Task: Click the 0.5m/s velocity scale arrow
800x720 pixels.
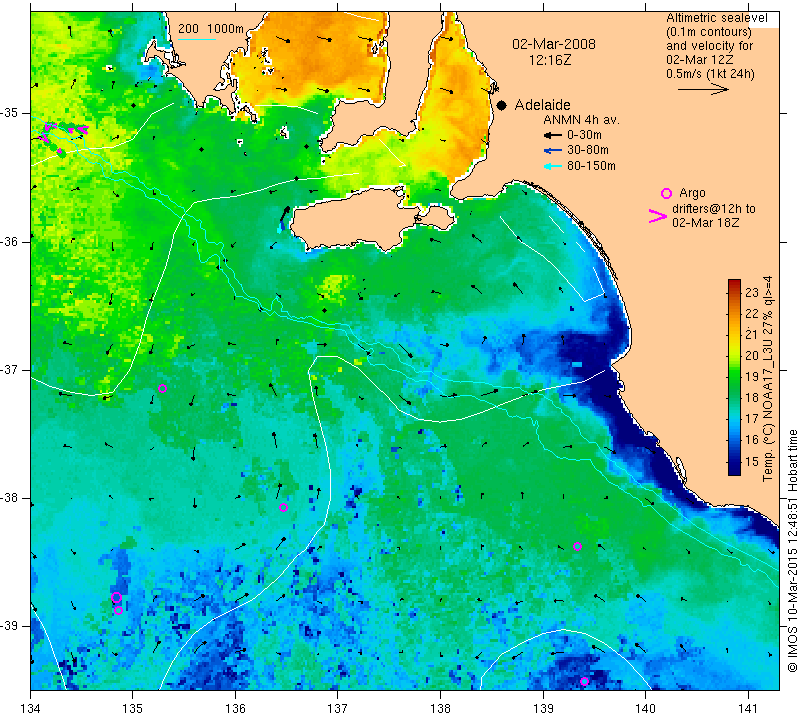Action: [x=703, y=89]
